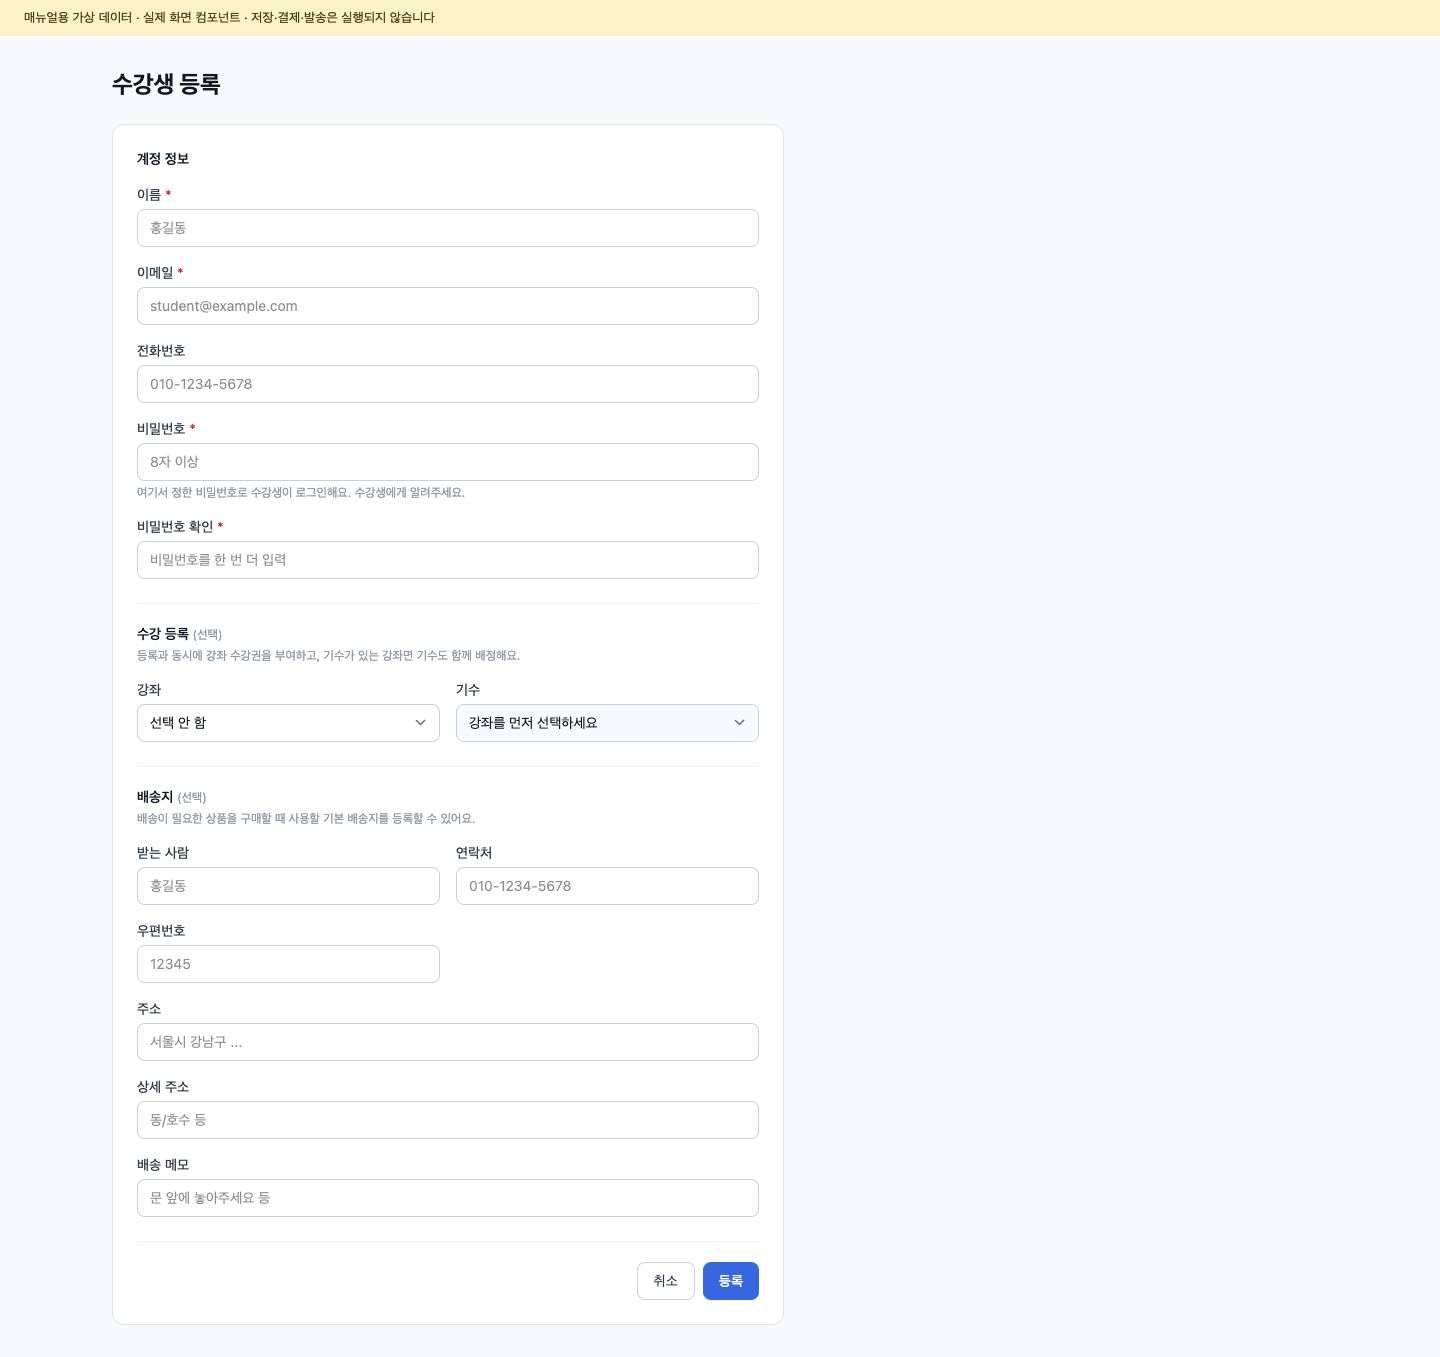Click the 취소 button
This screenshot has width=1440, height=1357.
pyautogui.click(x=666, y=1281)
